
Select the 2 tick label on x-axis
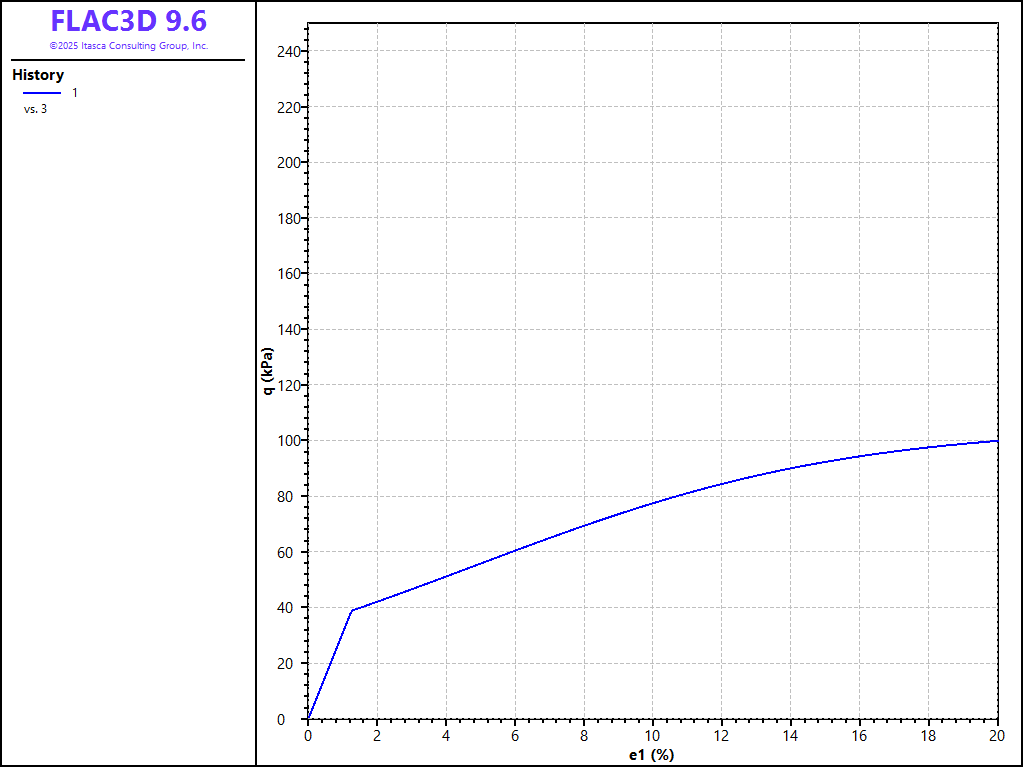click(377, 736)
